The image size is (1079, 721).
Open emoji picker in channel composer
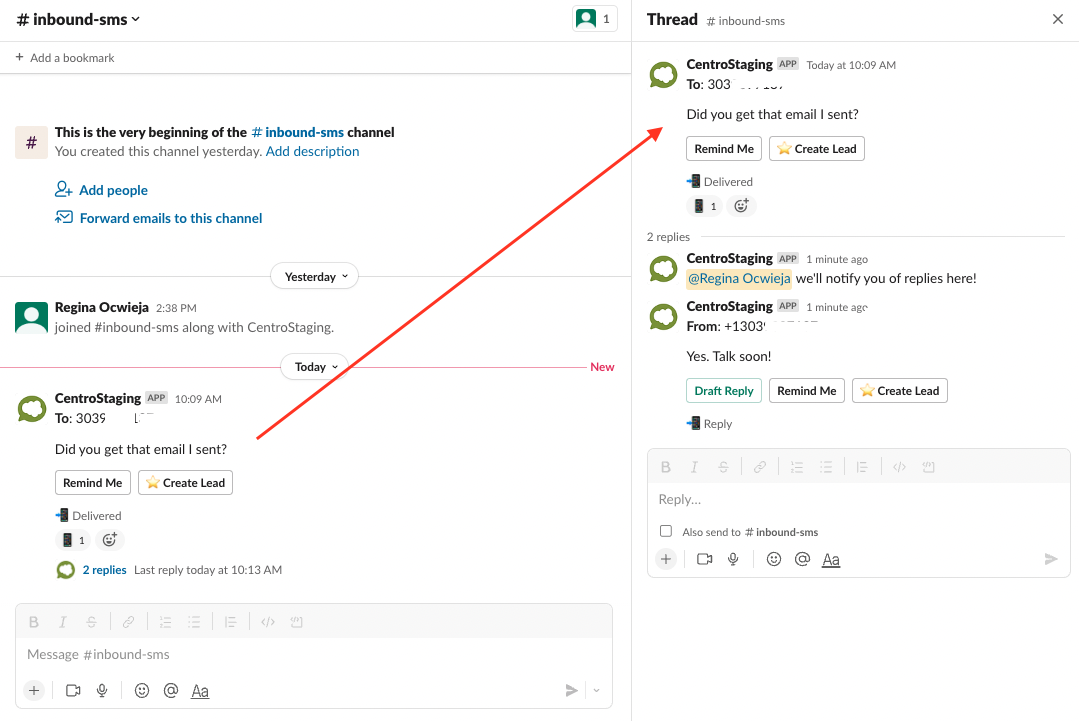point(142,690)
